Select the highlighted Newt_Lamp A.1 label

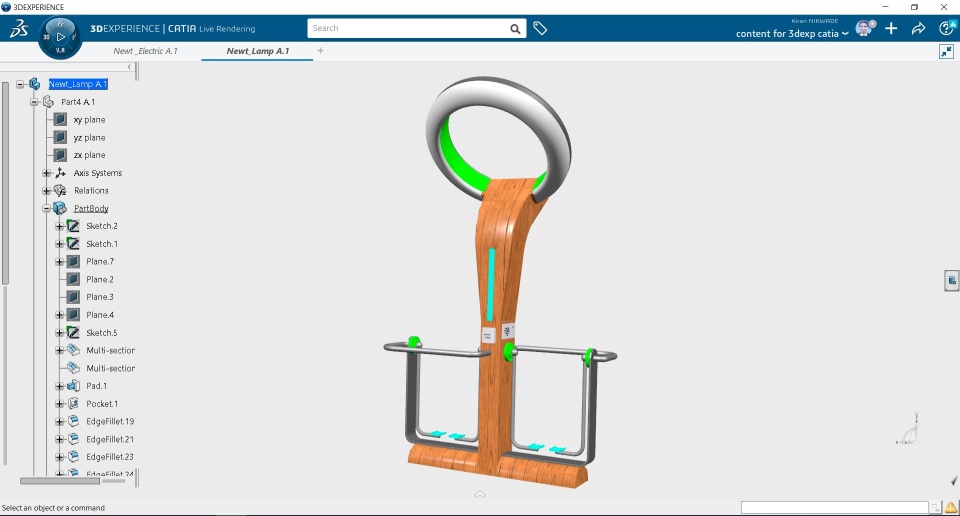pos(78,84)
